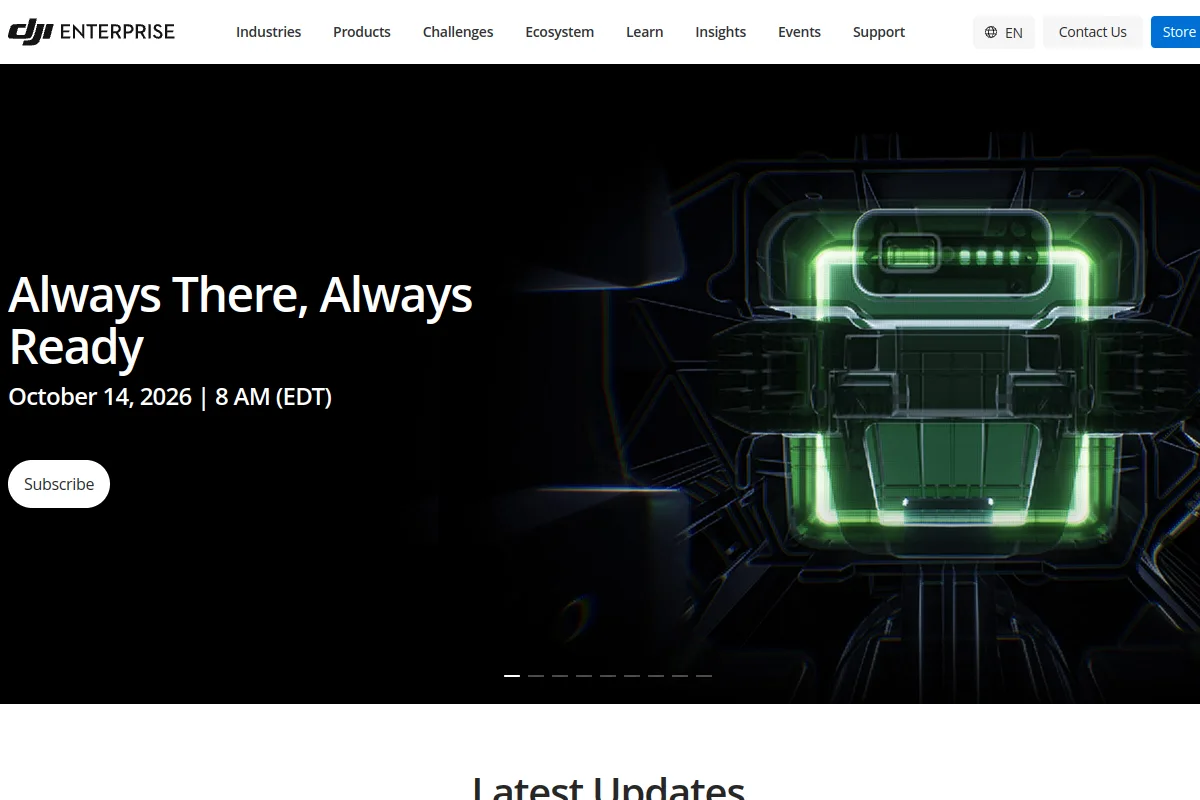Open the EN language selector
The image size is (1200, 800).
pyautogui.click(x=1003, y=32)
